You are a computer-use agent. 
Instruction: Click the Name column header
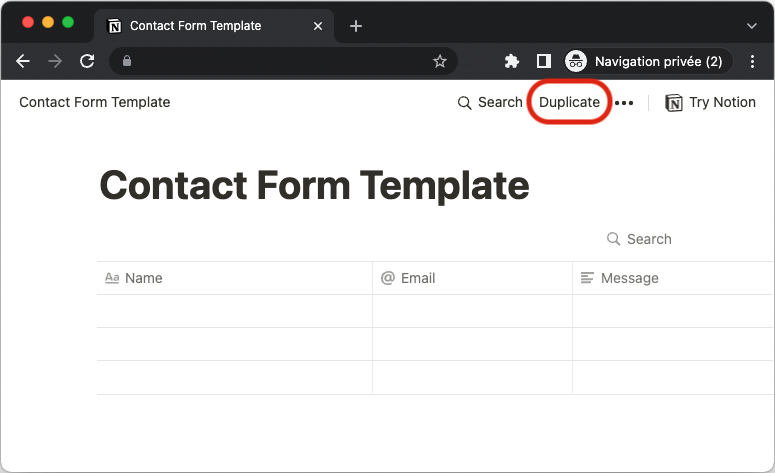click(x=143, y=278)
